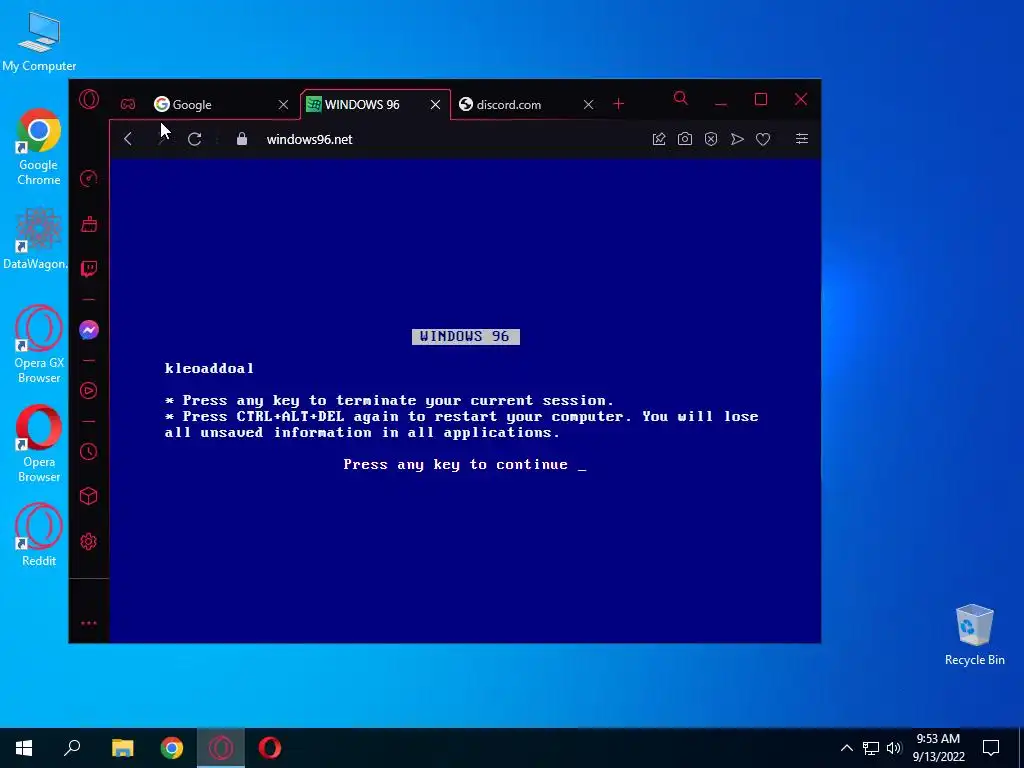The width and height of the screenshot is (1024, 768).
Task: Open File Explorer from taskbar
Action: click(122, 748)
